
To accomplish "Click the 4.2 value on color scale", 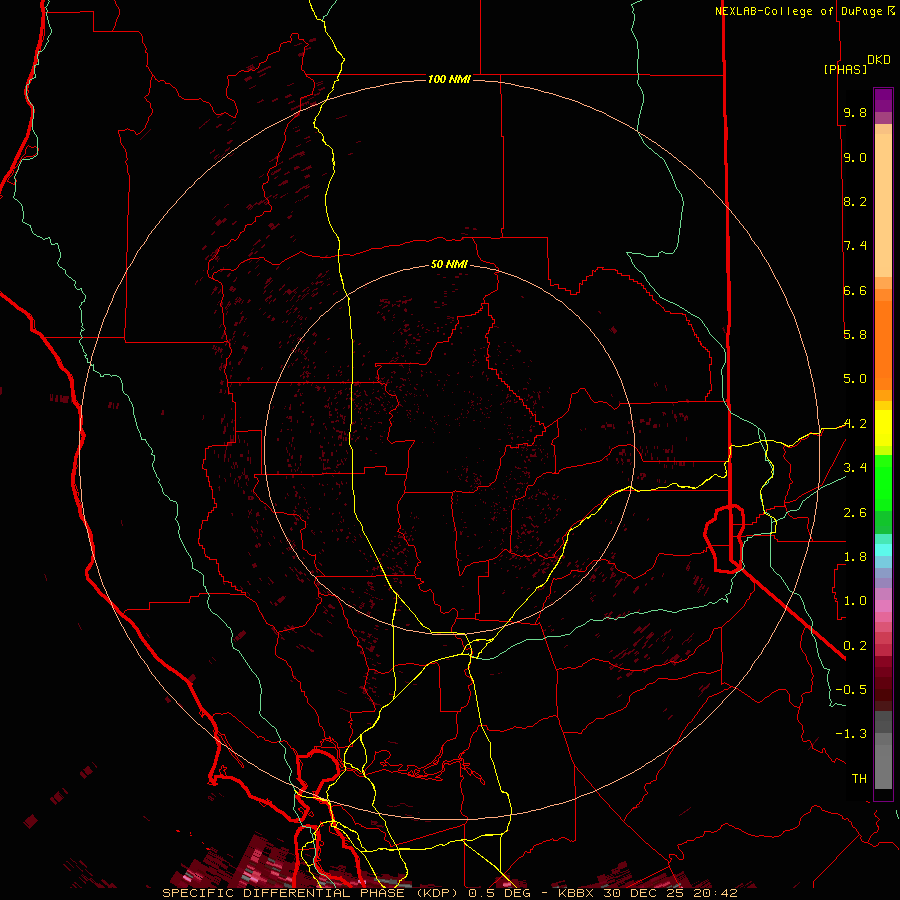I will pos(855,424).
